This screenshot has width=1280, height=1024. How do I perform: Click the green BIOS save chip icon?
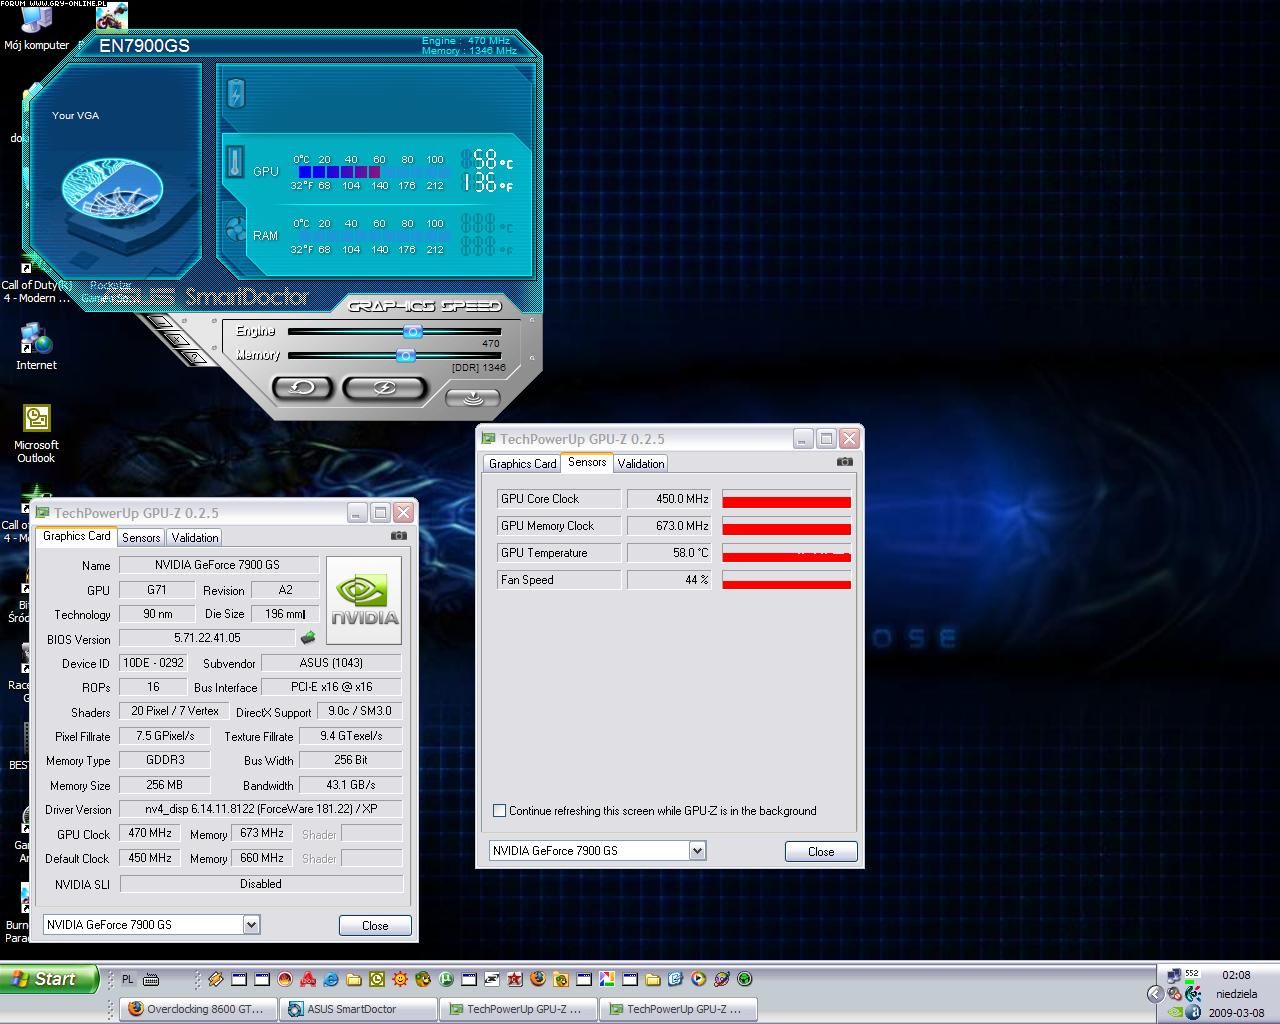pyautogui.click(x=308, y=638)
